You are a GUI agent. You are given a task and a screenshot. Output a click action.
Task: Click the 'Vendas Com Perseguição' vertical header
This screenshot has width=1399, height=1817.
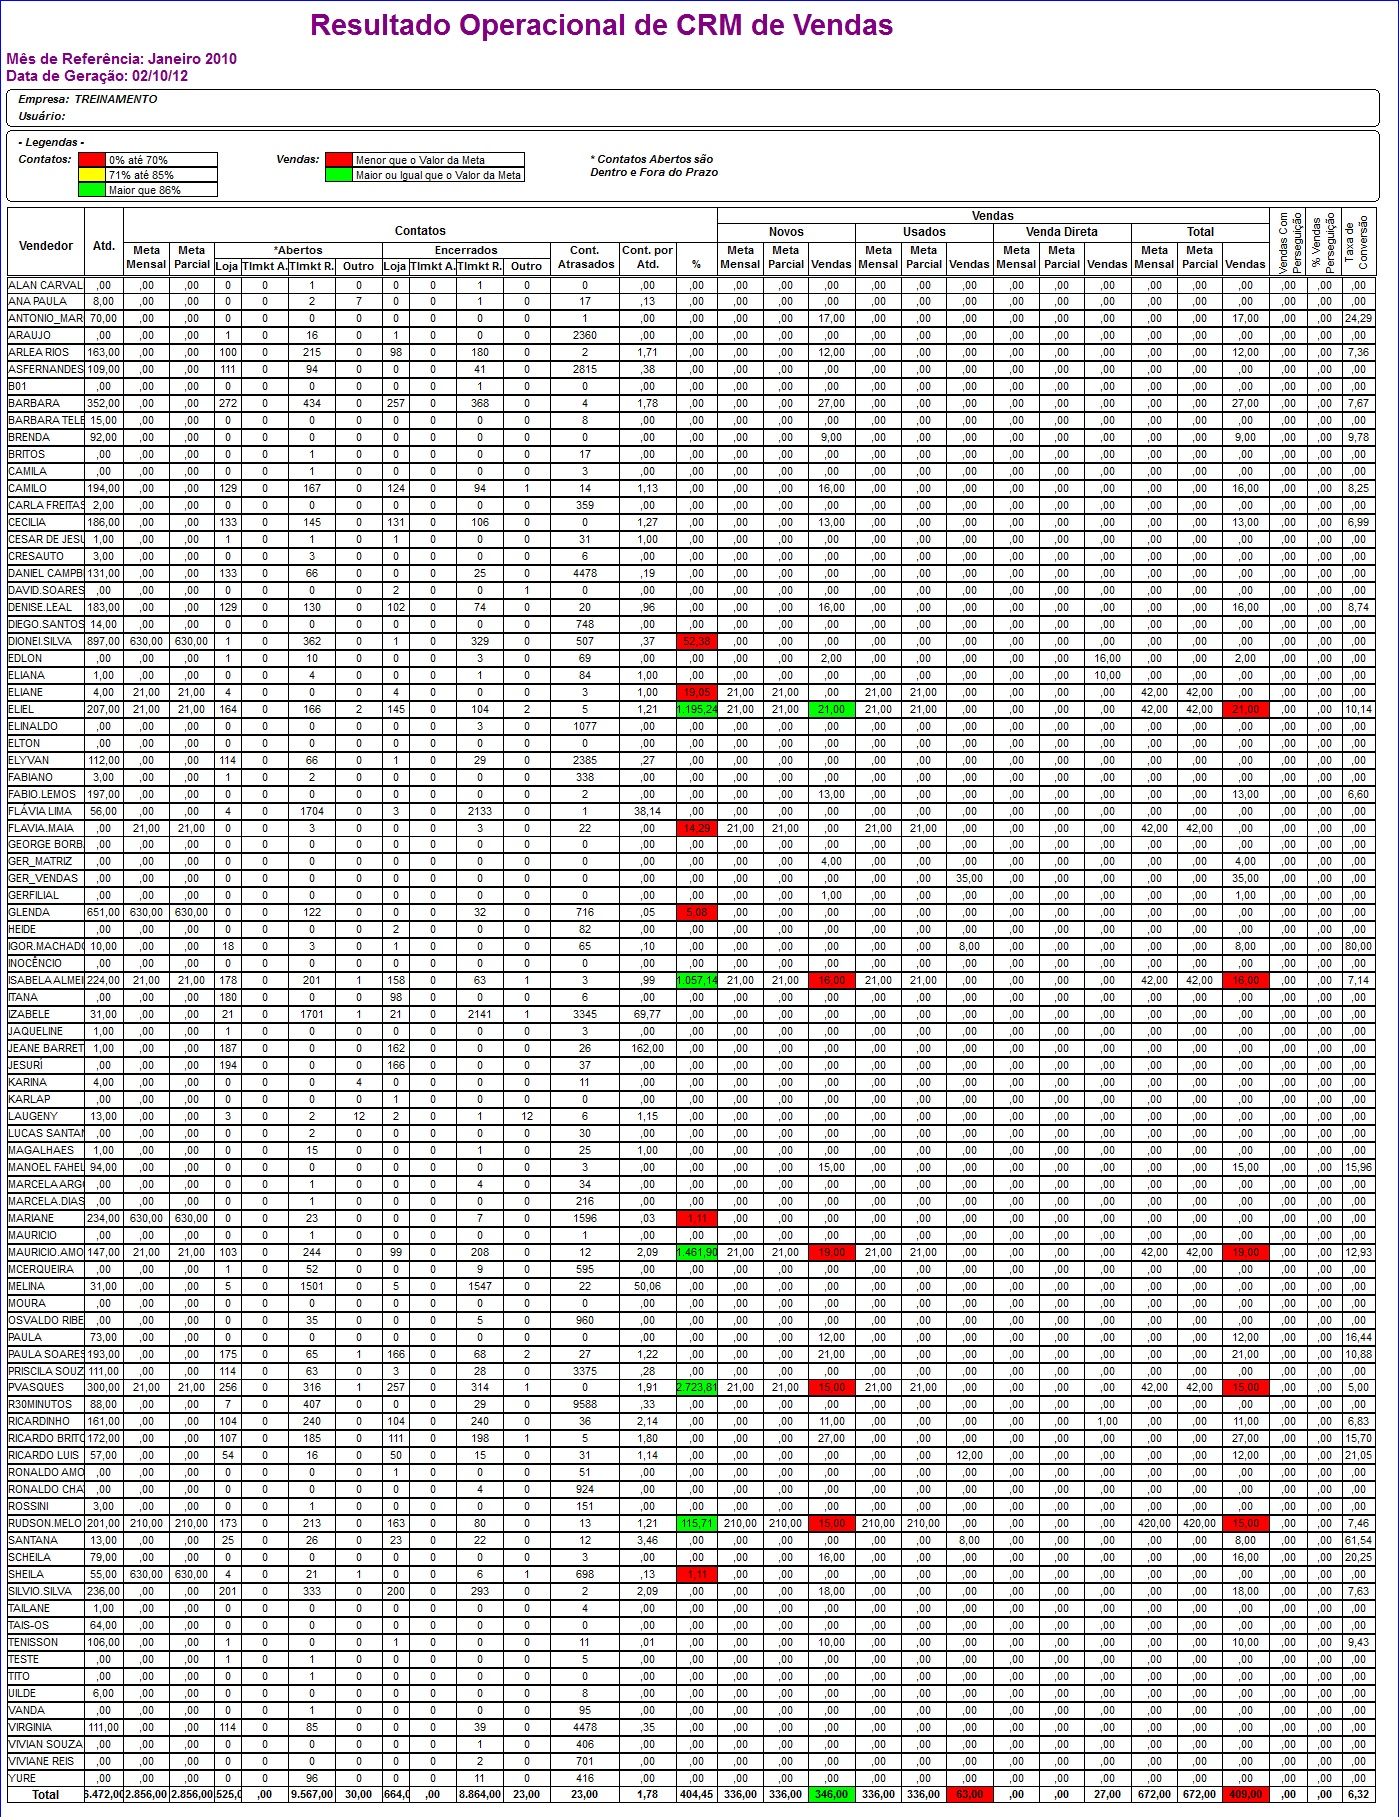click(1289, 241)
